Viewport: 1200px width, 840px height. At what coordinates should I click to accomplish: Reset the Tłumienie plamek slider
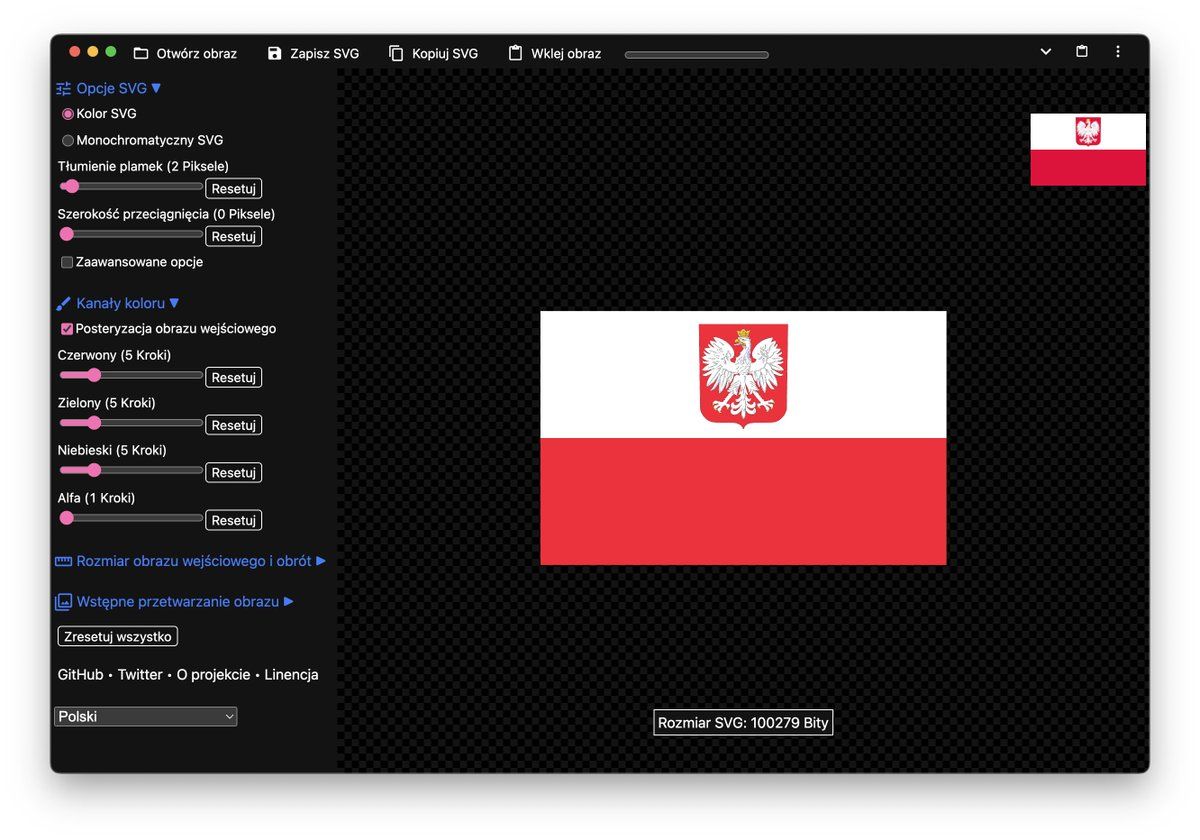pos(234,188)
